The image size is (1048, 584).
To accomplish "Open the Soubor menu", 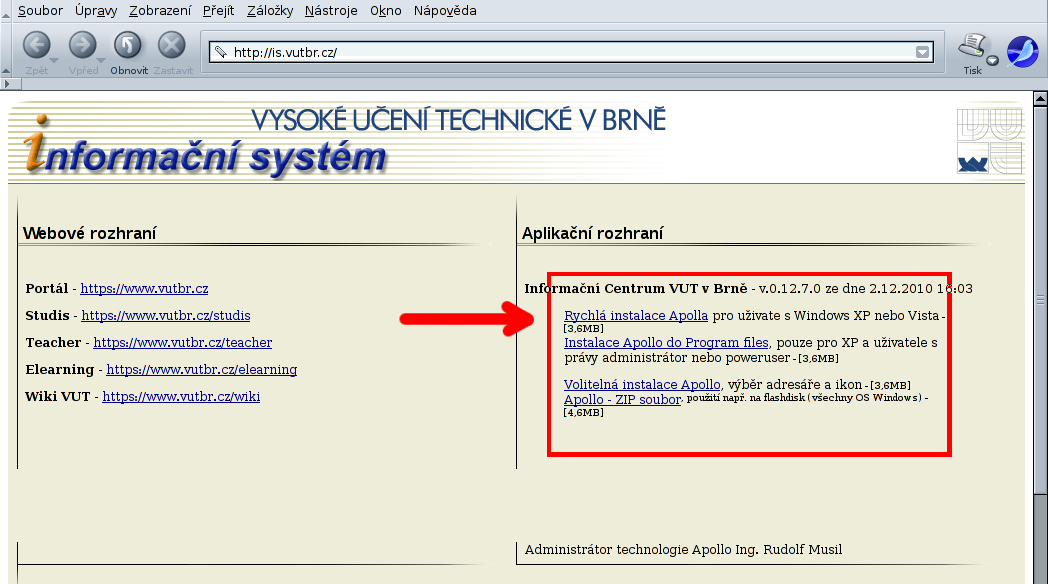I will [x=40, y=11].
